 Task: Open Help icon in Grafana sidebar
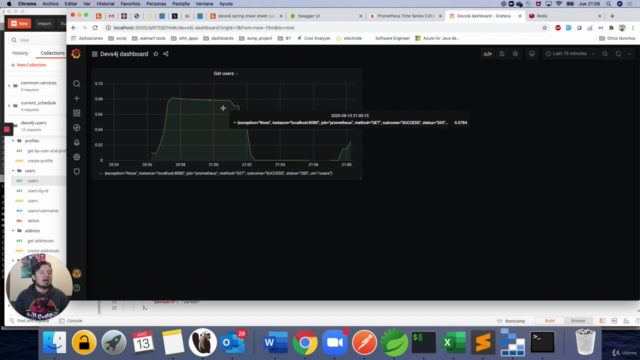pyautogui.click(x=76, y=288)
